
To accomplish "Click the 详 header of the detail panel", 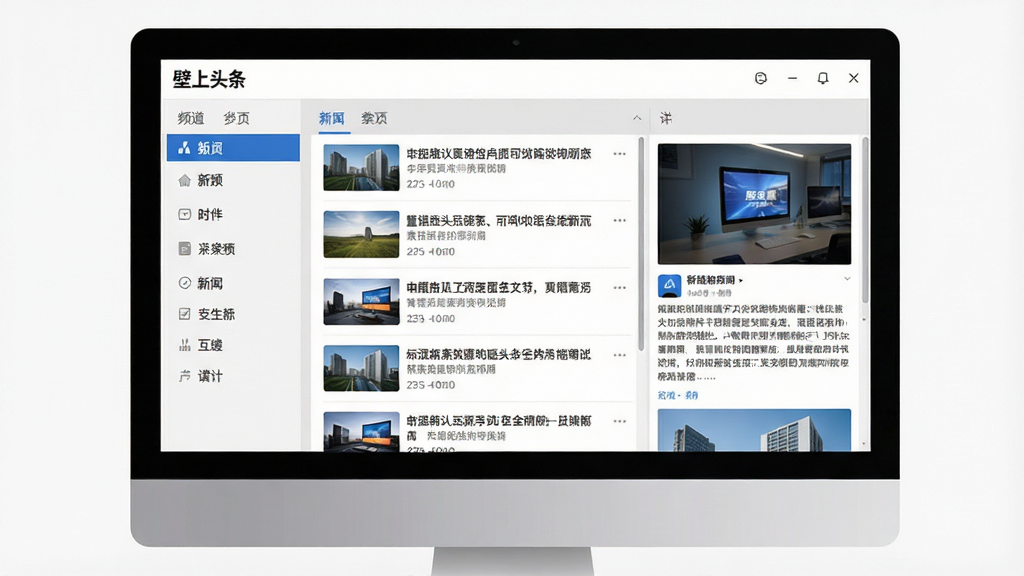I will 665,118.
